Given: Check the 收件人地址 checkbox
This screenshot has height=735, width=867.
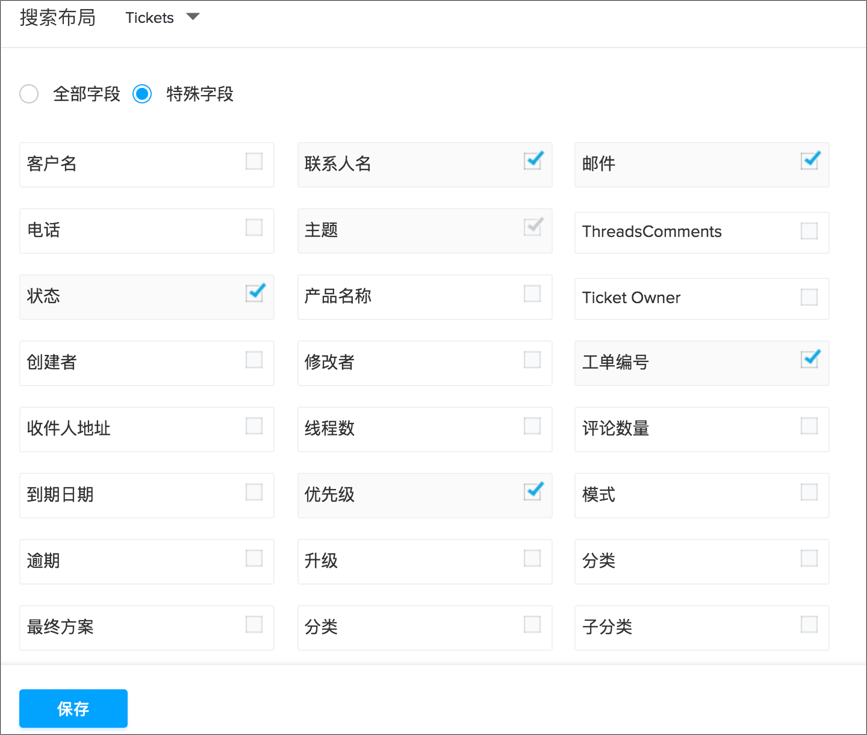Looking at the screenshot, I should point(254,426).
